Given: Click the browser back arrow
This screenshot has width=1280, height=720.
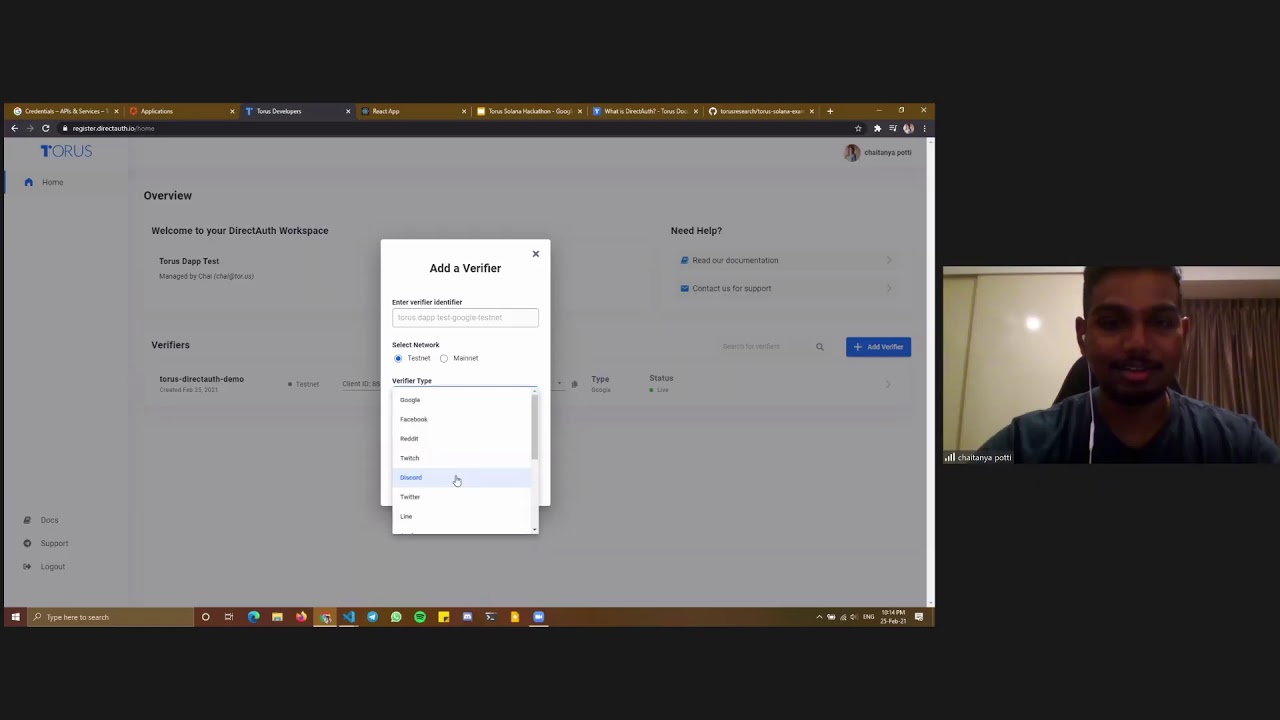Looking at the screenshot, I should click(x=14, y=128).
